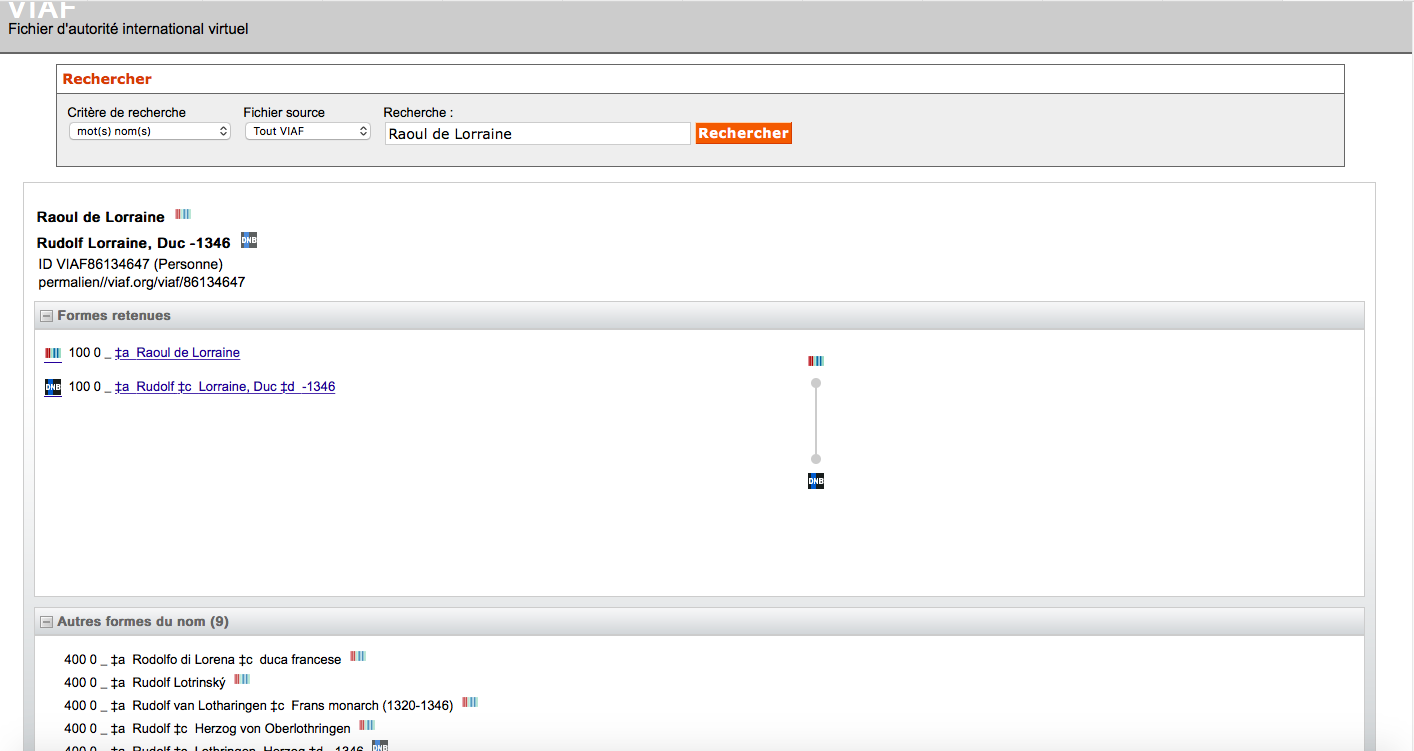Click Rudolf van Lotharingen Frans monarch entry
The height and width of the screenshot is (751, 1414).
click(x=259, y=706)
